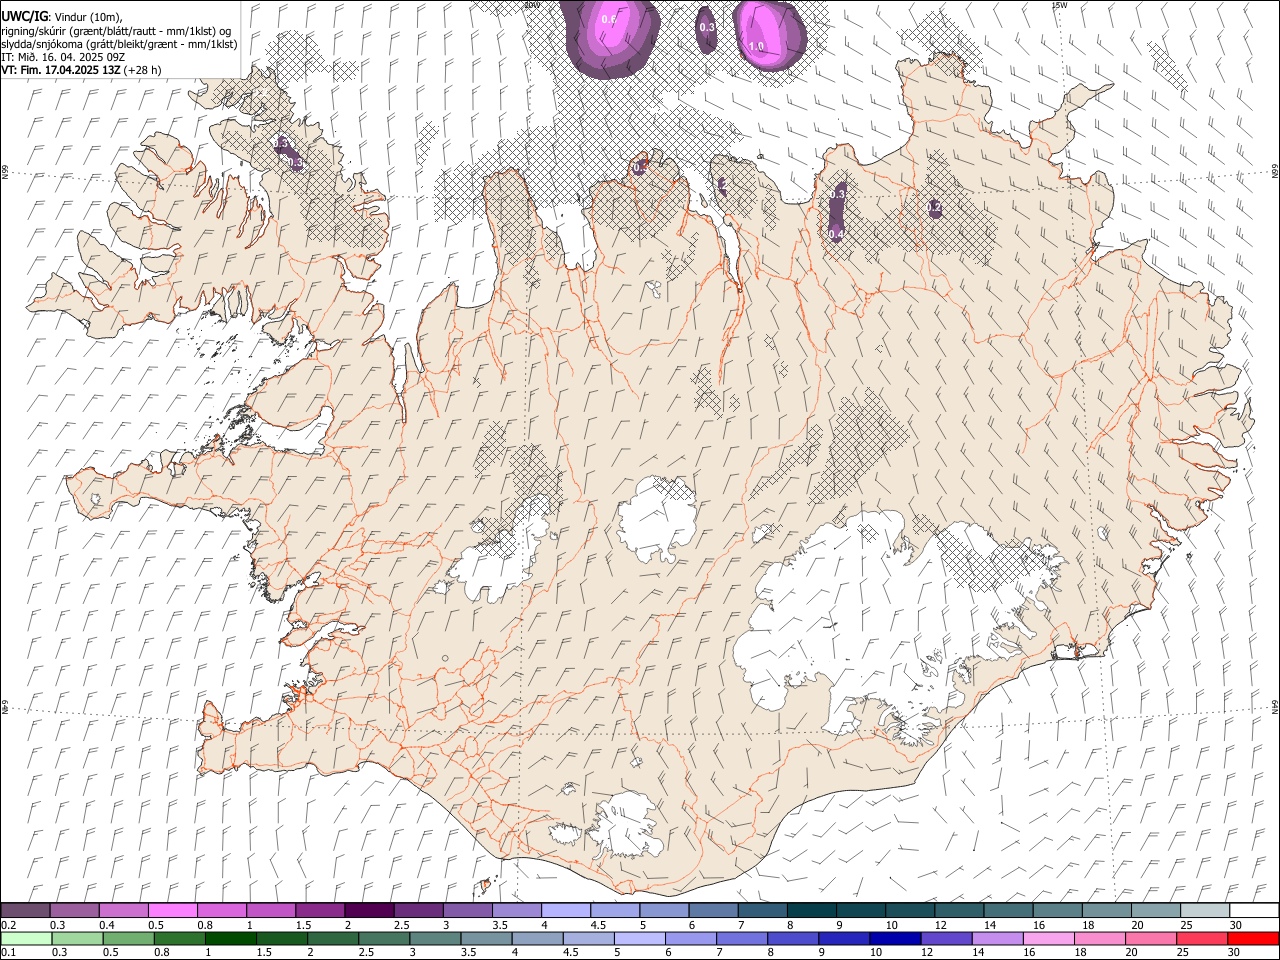Pick the light gray snow legend swatch labeled 25
The width and height of the screenshot is (1280, 960).
(1205, 910)
